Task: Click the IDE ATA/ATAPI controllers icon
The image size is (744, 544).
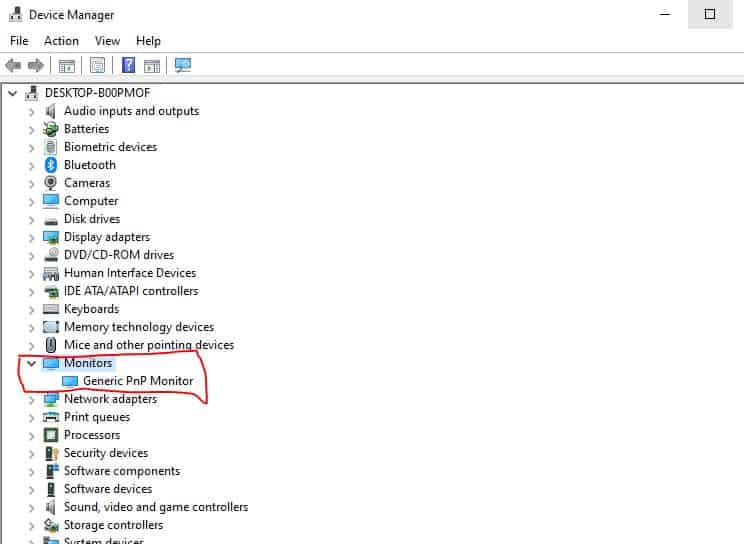Action: click(51, 291)
